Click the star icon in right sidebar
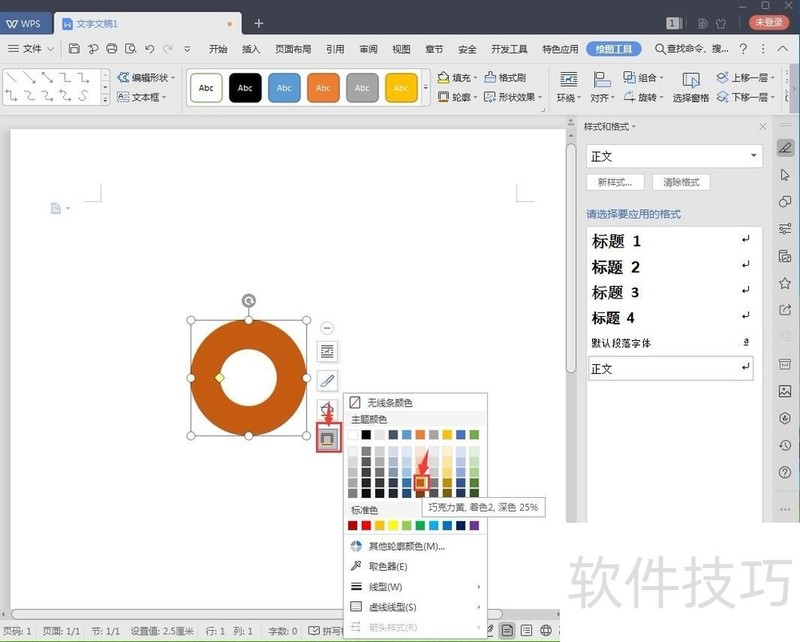The height and width of the screenshot is (642, 800). click(x=785, y=284)
